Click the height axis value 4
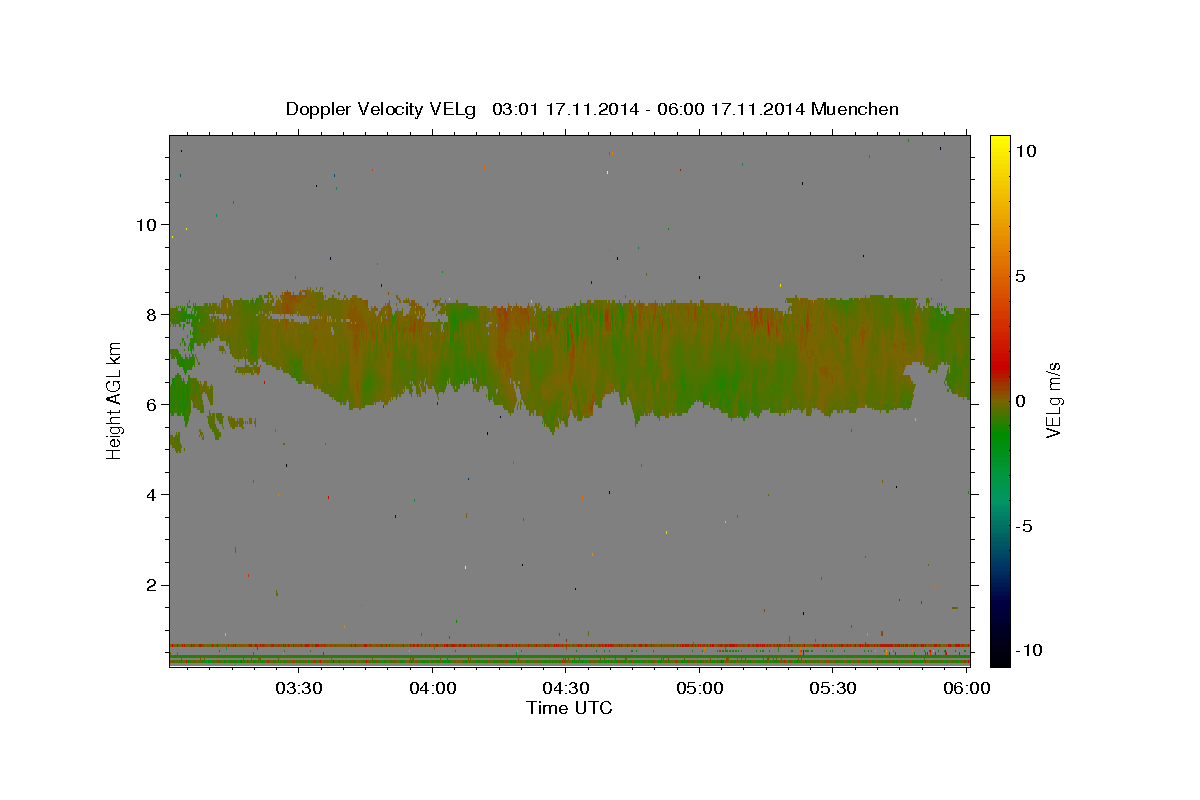Viewport: 1200px width, 800px height. tap(151, 494)
